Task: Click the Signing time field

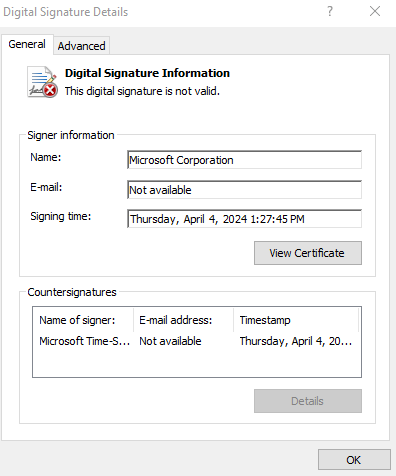Action: pos(244,219)
